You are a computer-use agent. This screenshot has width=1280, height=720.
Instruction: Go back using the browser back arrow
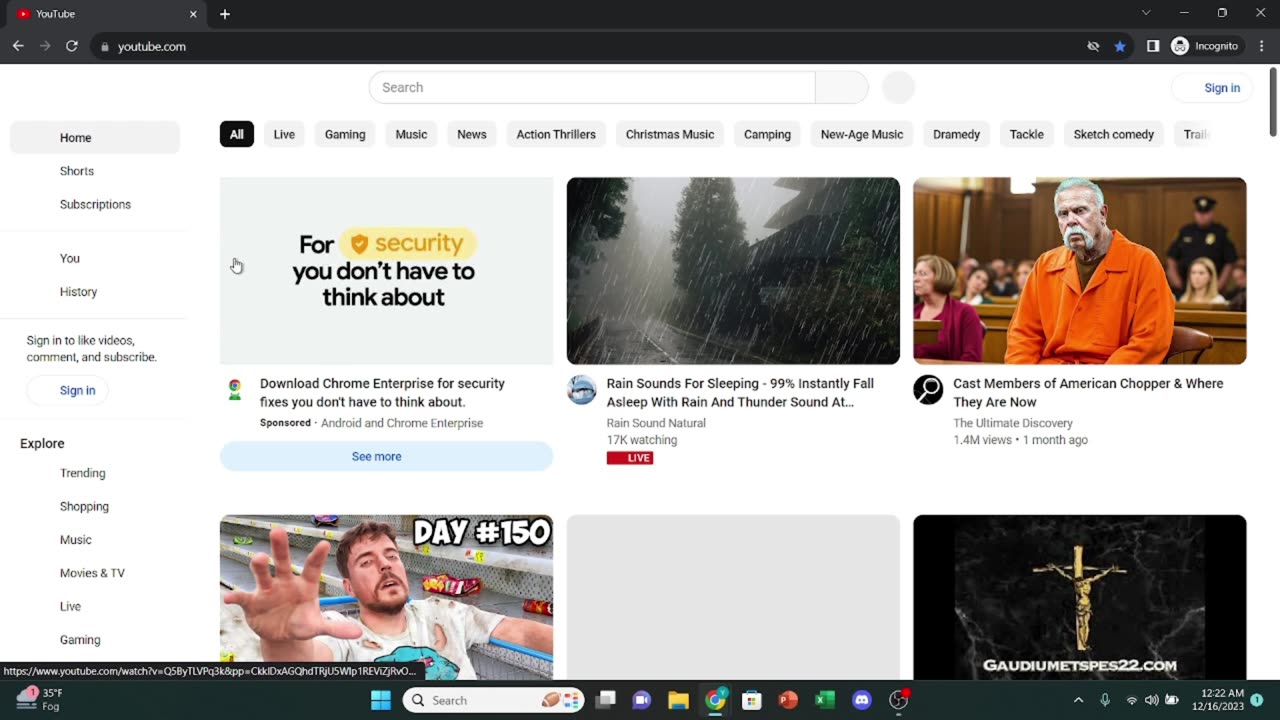pyautogui.click(x=18, y=46)
